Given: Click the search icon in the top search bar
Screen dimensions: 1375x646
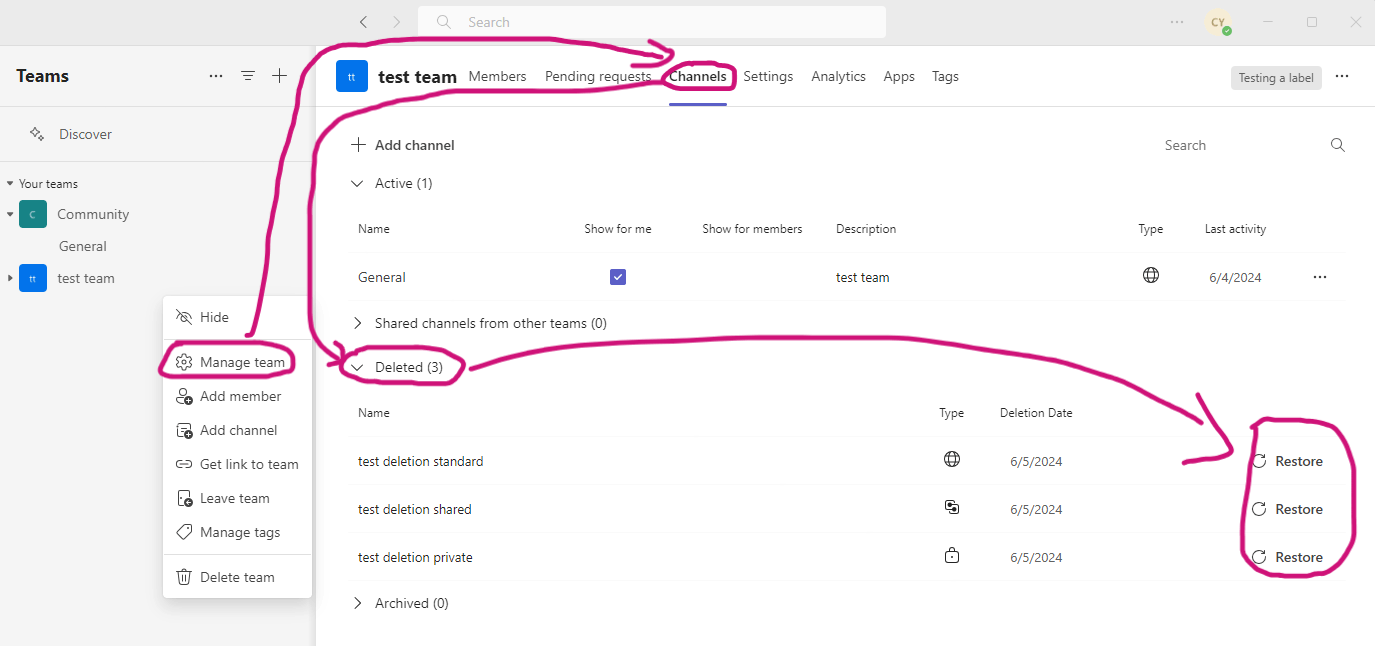Looking at the screenshot, I should tap(444, 22).
